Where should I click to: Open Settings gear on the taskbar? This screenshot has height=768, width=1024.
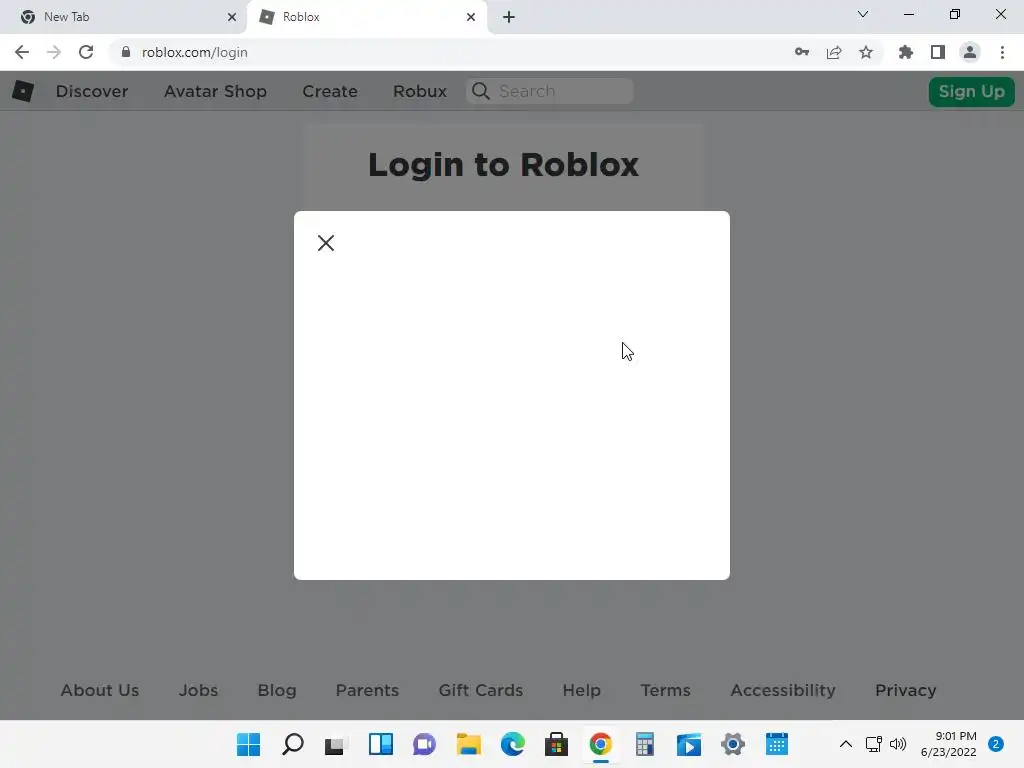pos(733,744)
